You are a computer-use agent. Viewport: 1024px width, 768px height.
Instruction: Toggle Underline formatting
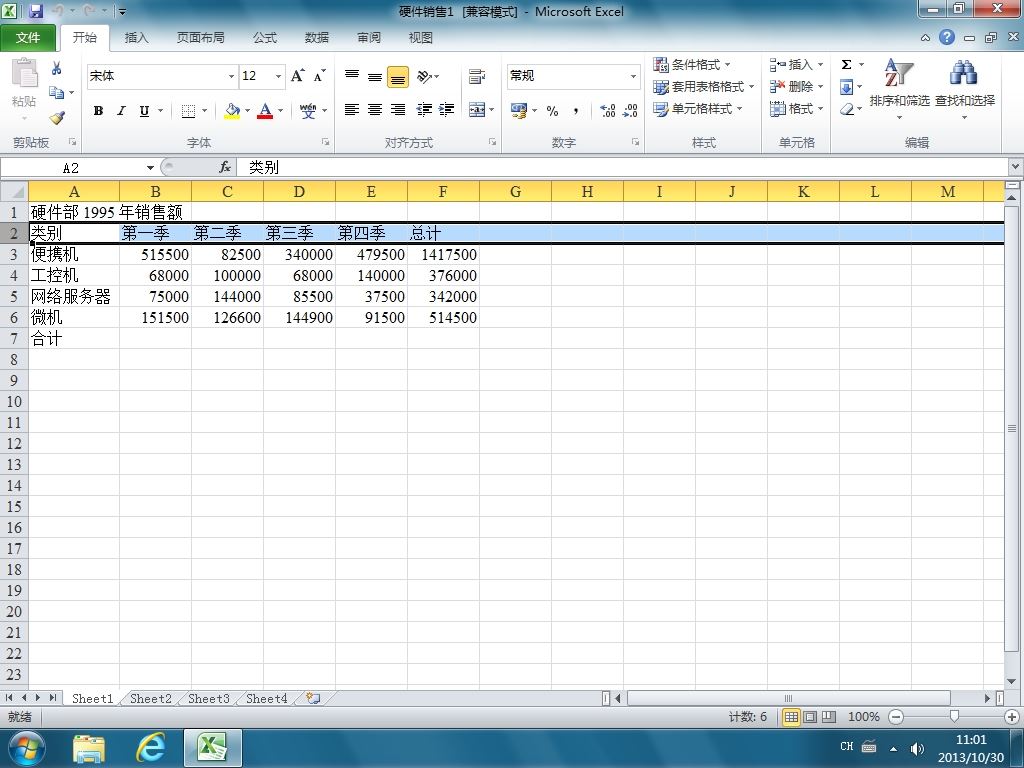(144, 111)
